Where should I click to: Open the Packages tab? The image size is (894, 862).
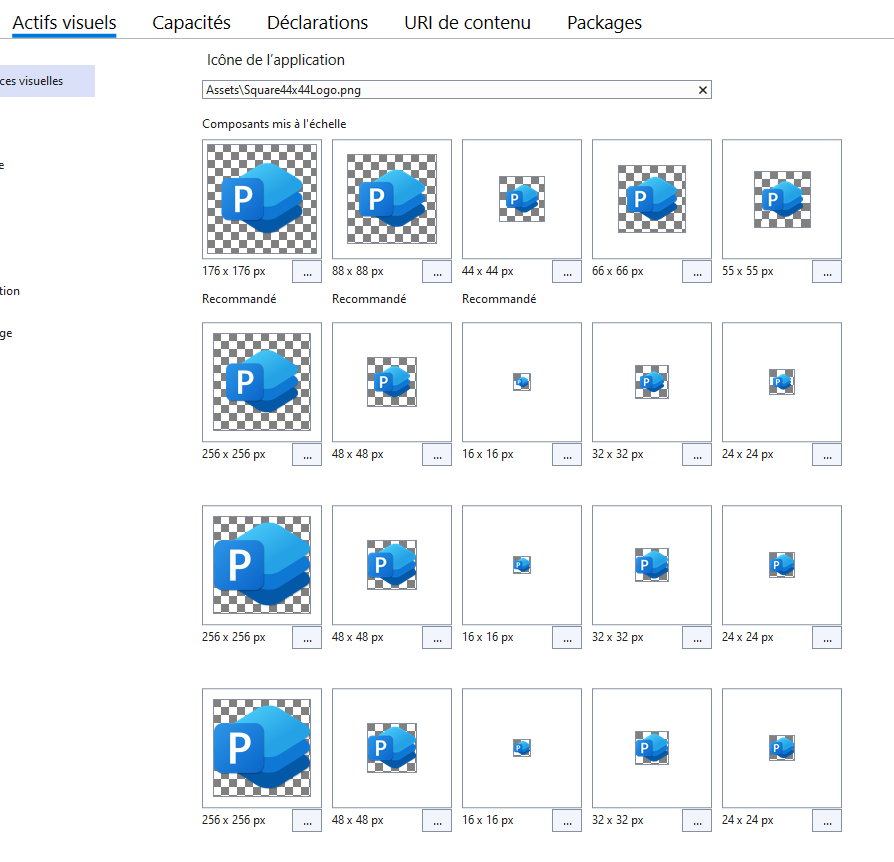click(604, 22)
